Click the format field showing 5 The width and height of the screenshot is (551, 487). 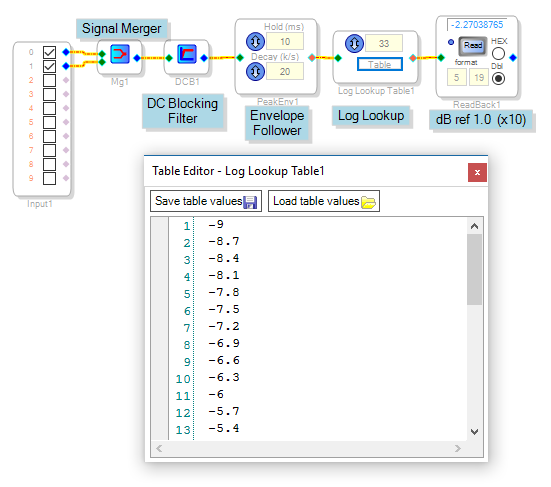[456, 77]
